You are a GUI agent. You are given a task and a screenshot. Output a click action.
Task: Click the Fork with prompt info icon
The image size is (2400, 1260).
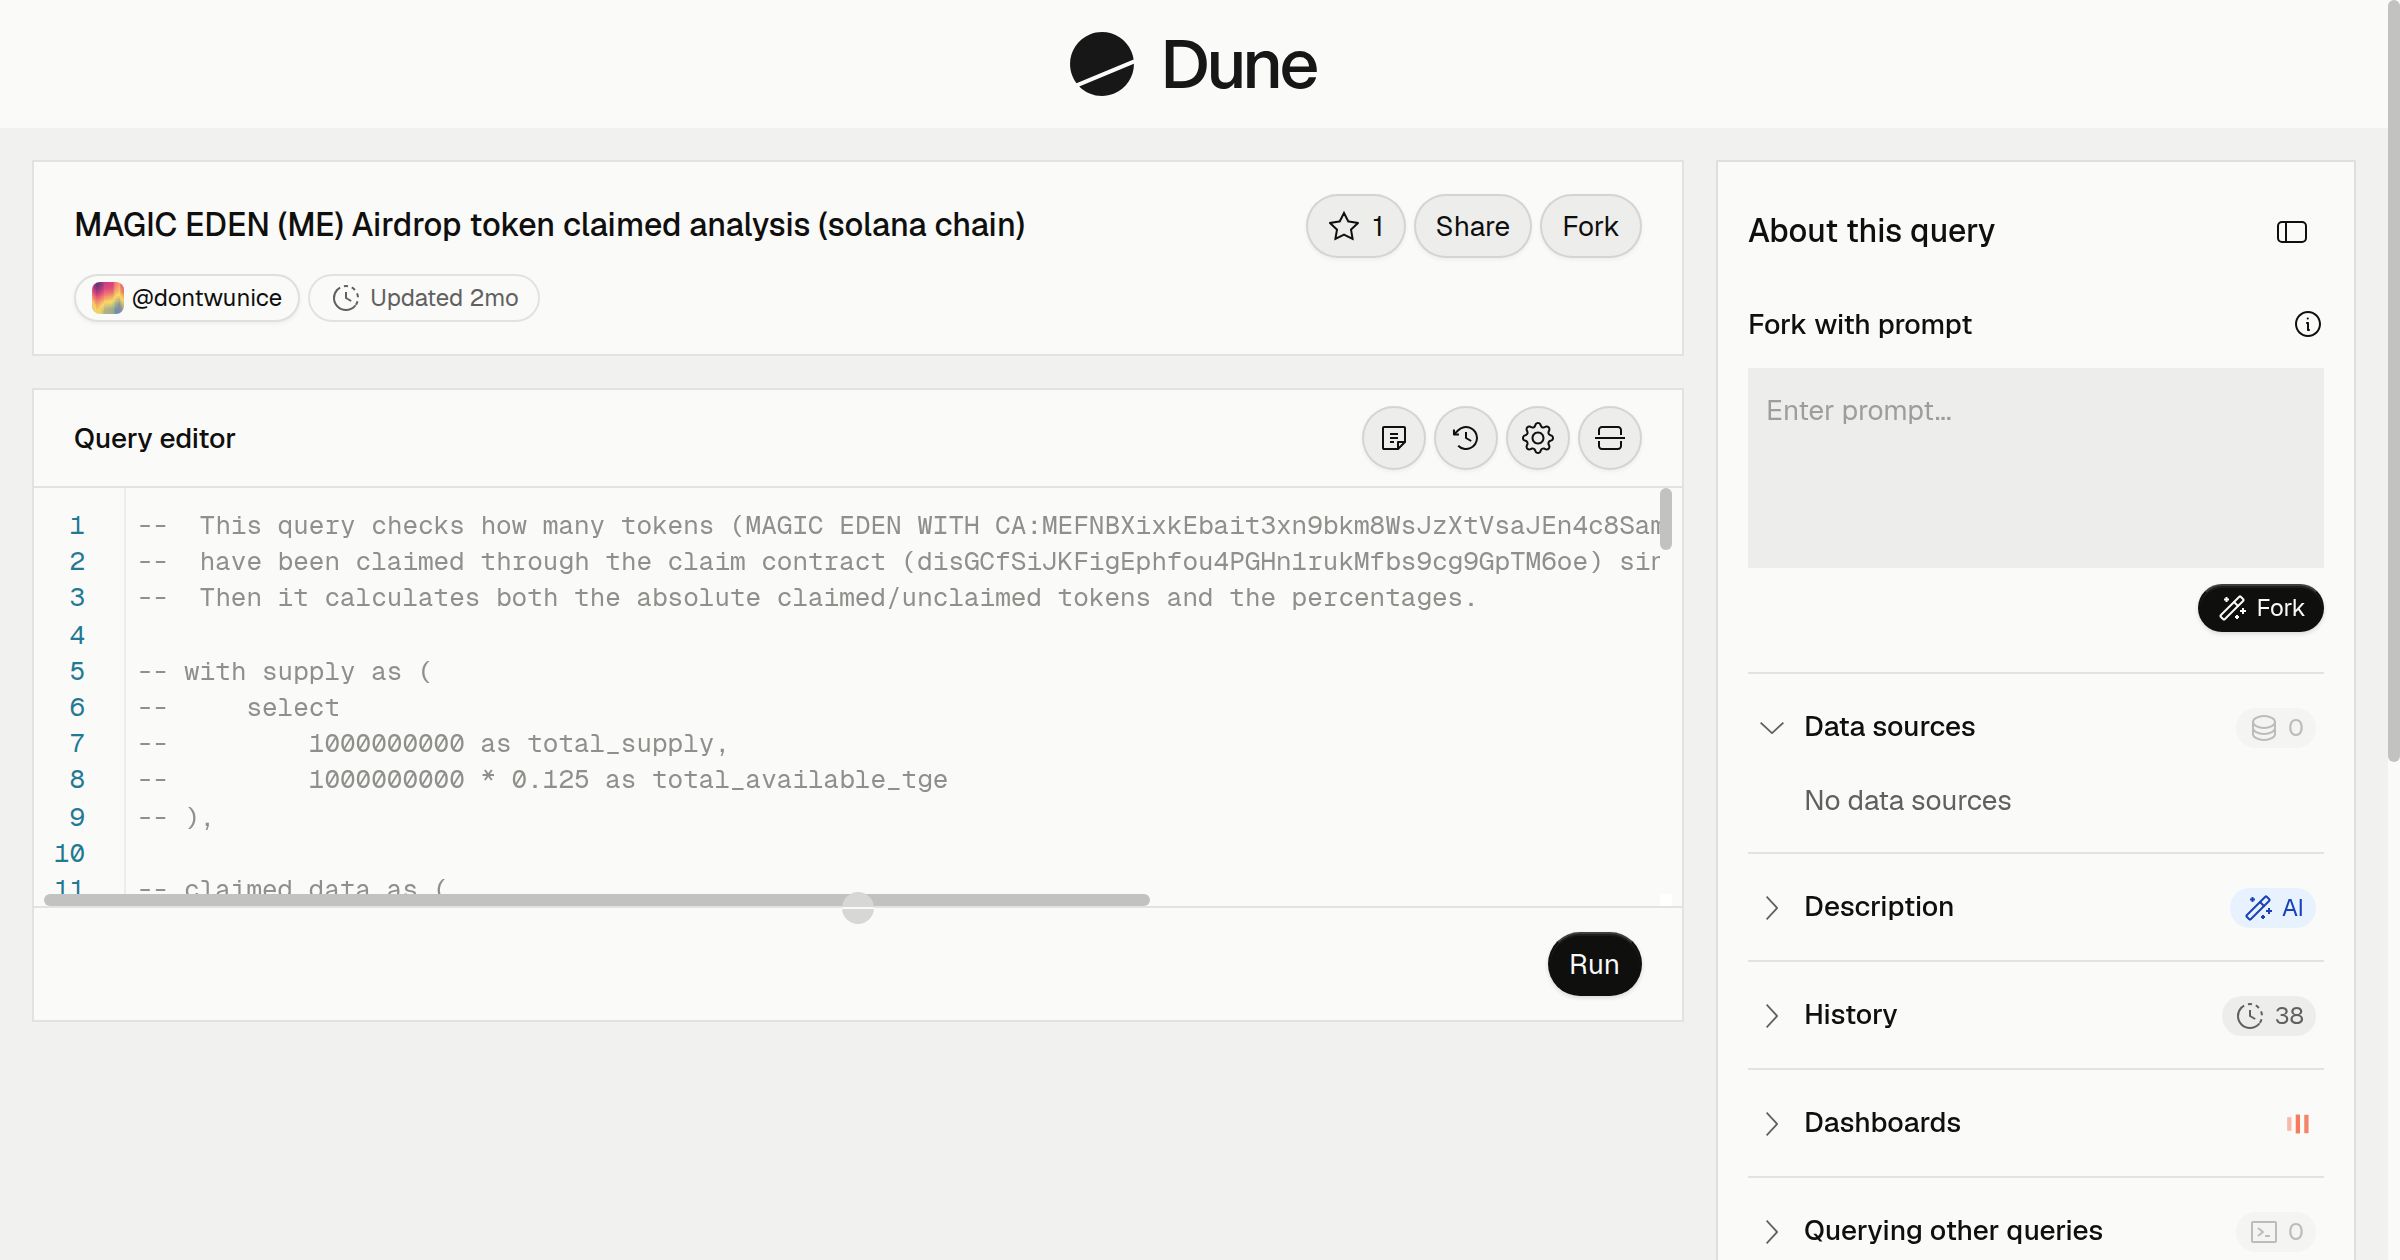pyautogui.click(x=2307, y=324)
